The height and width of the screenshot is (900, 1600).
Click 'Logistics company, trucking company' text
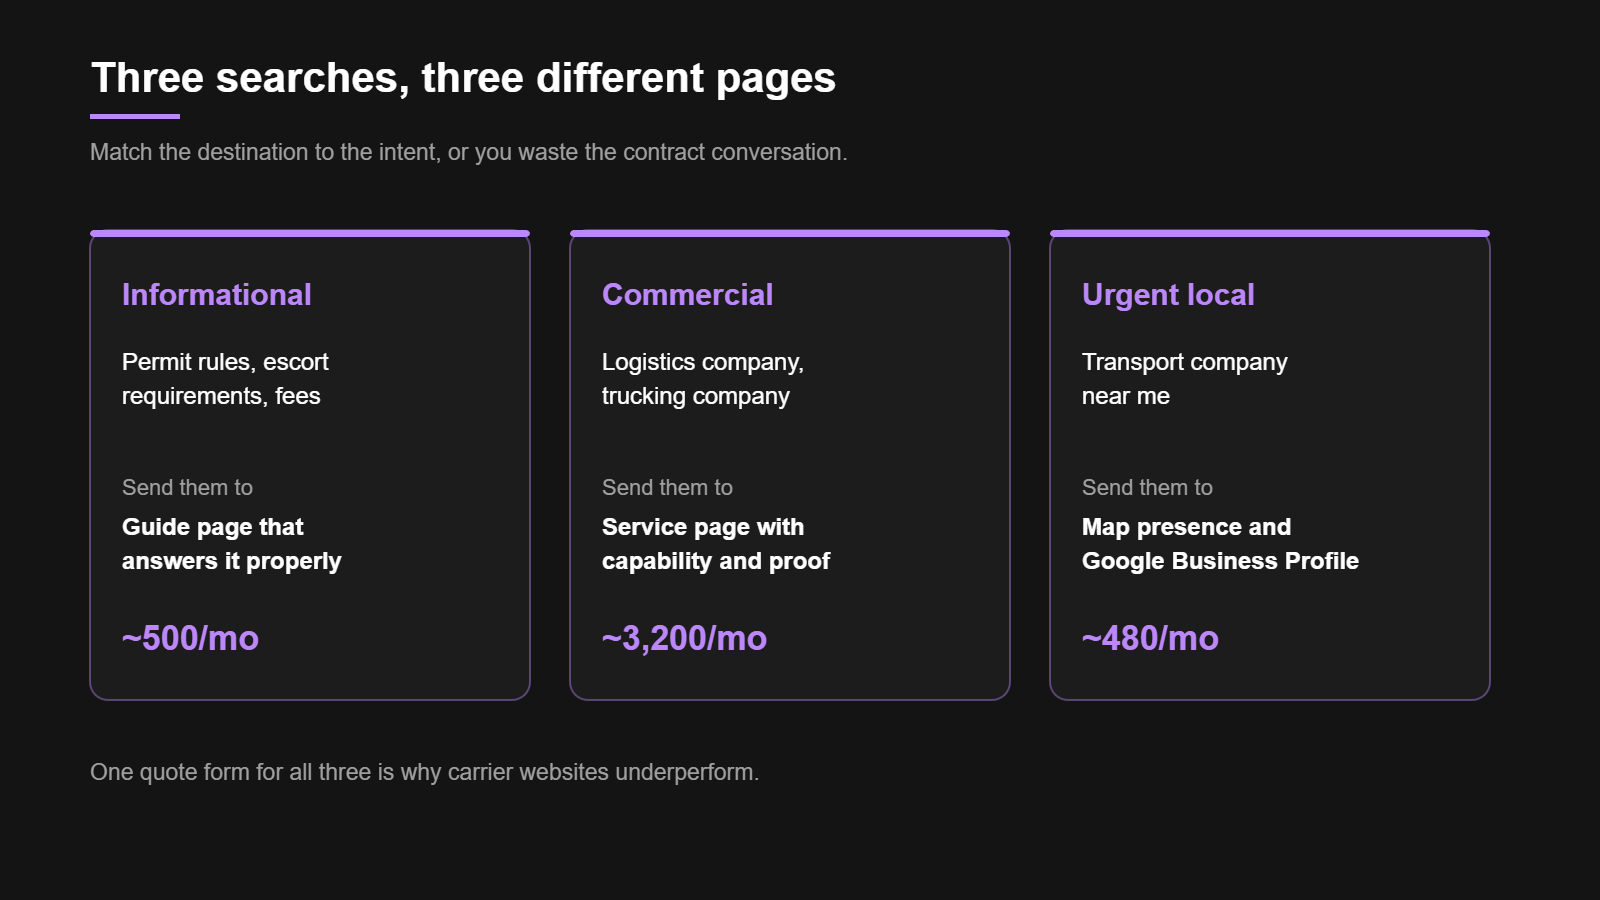click(703, 379)
